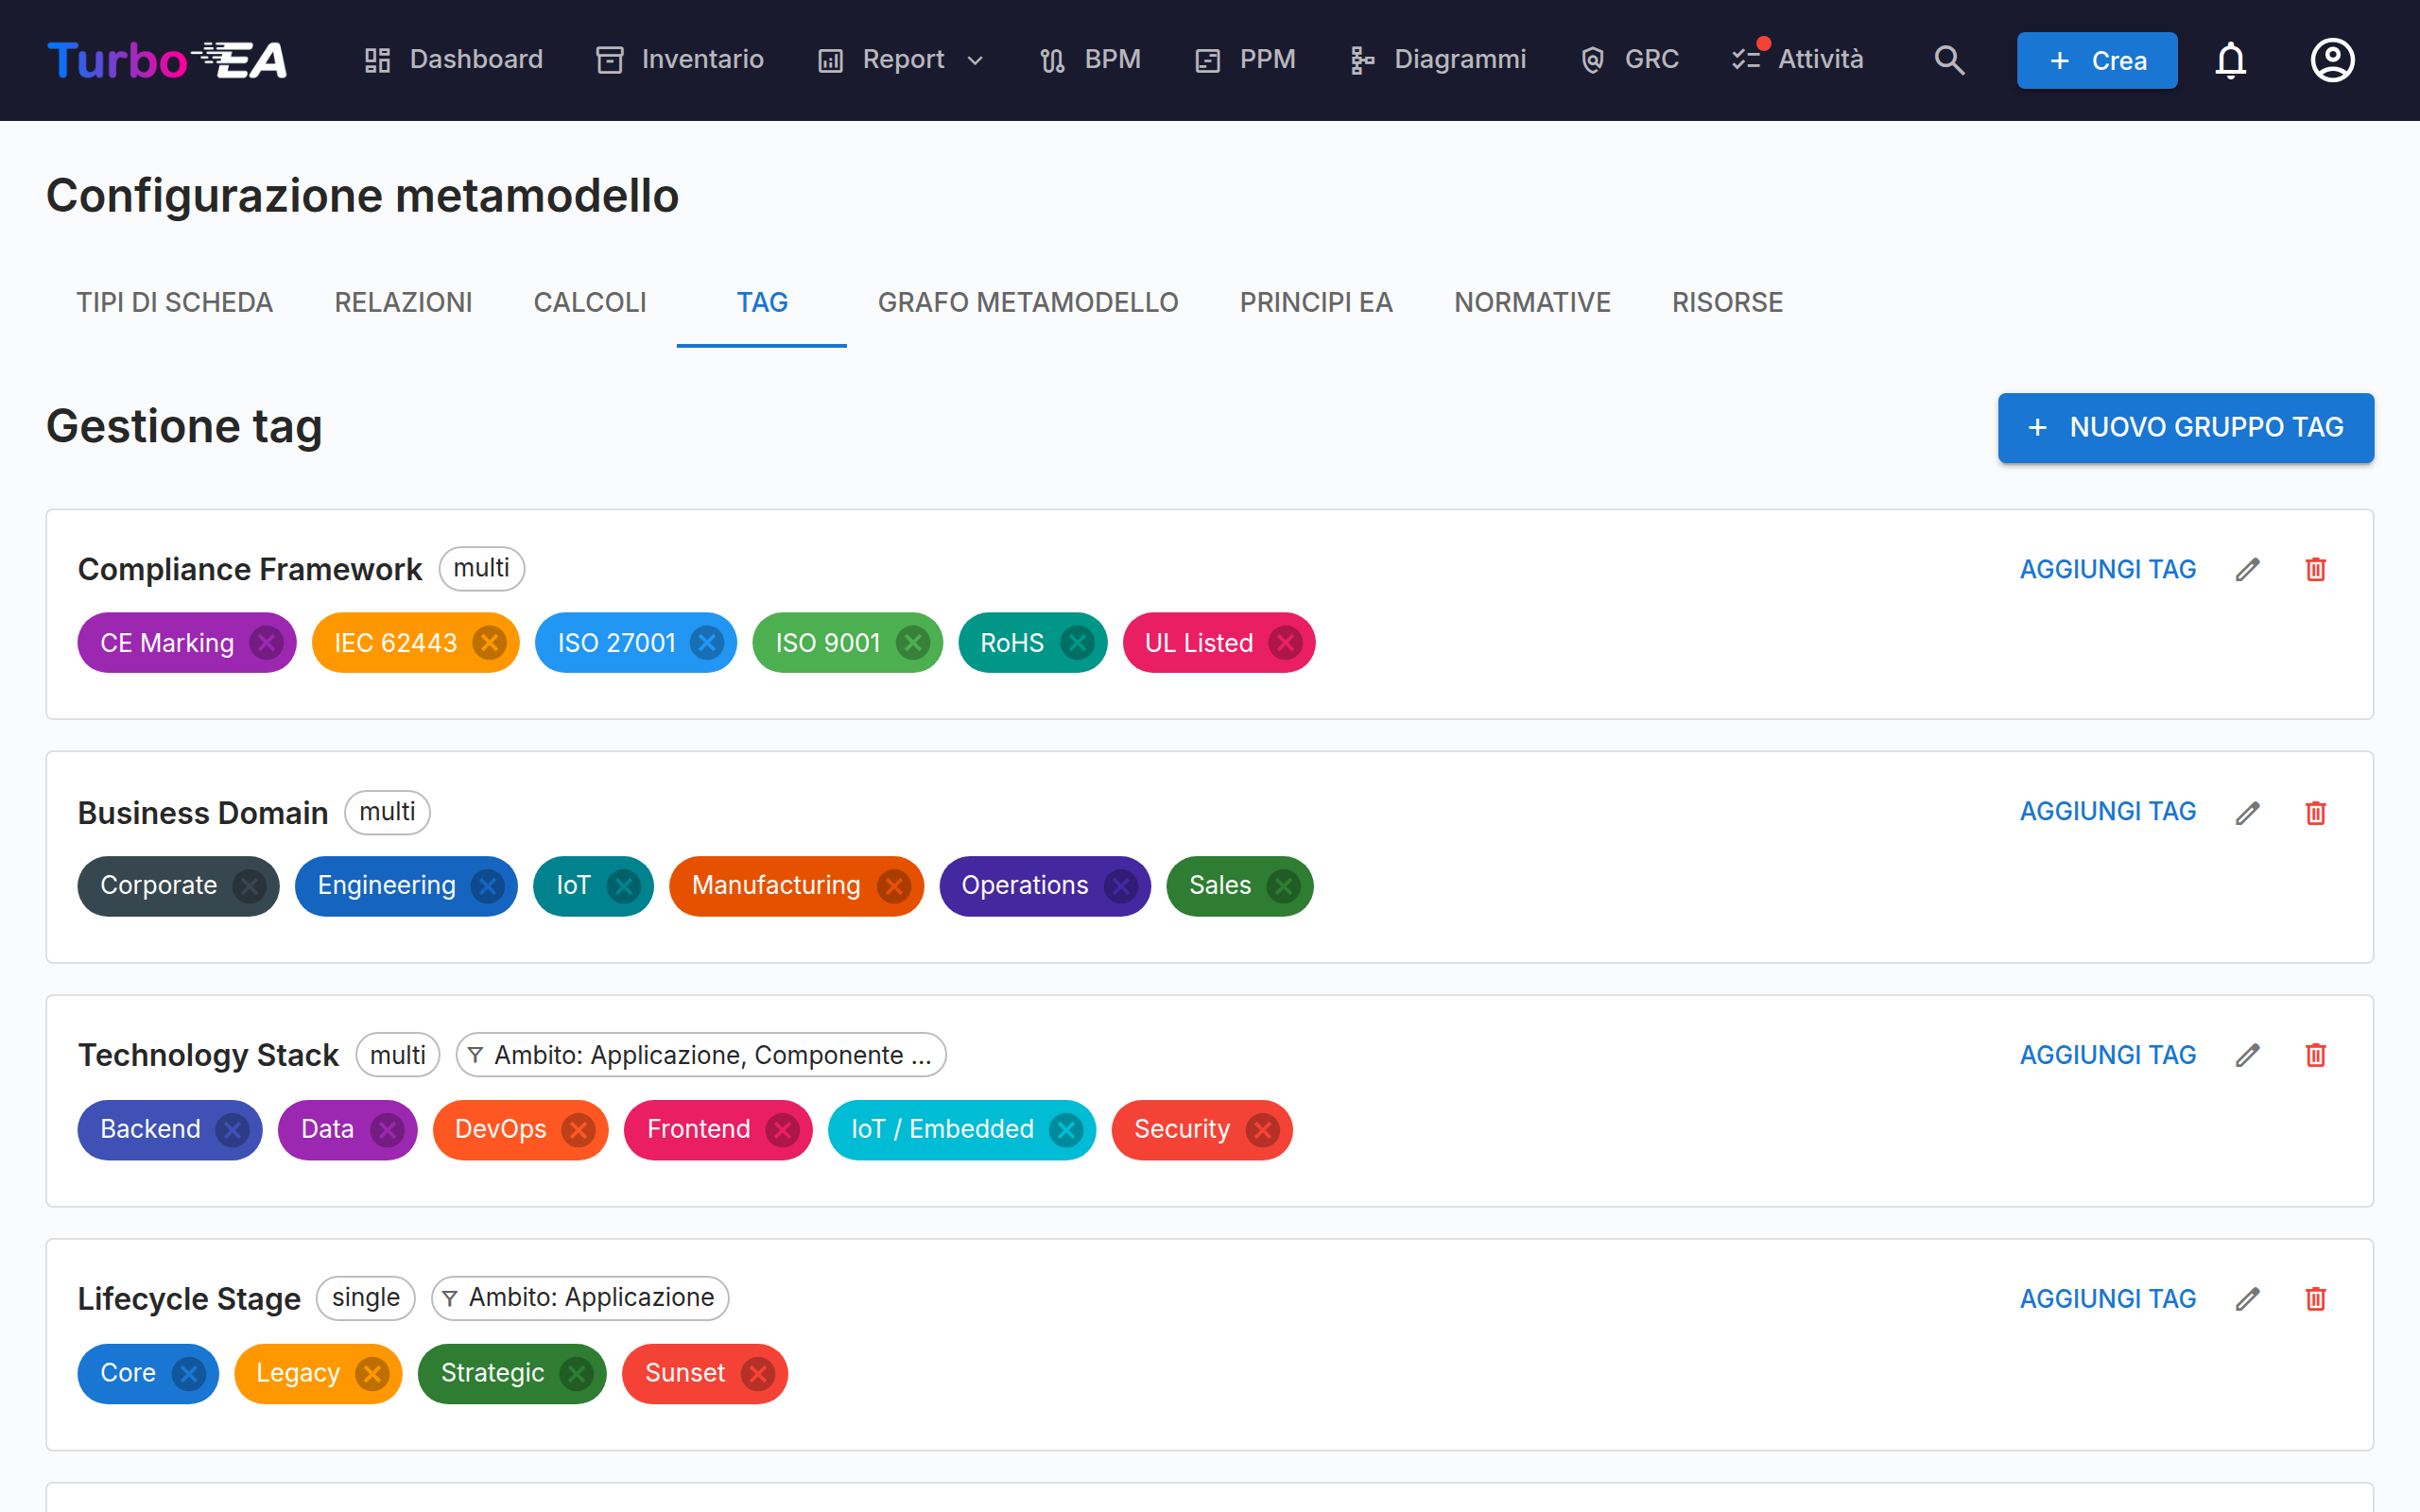
Task: Remove the IEC 62443 tag
Action: coord(489,643)
